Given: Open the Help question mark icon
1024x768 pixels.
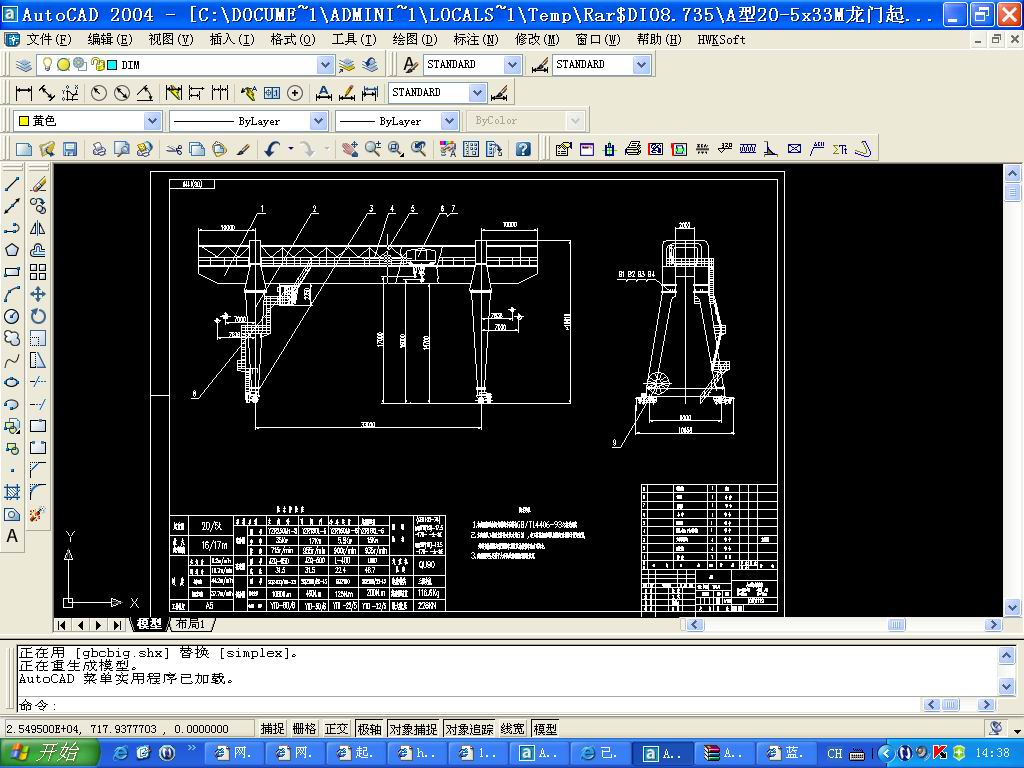Looking at the screenshot, I should pyautogui.click(x=522, y=149).
